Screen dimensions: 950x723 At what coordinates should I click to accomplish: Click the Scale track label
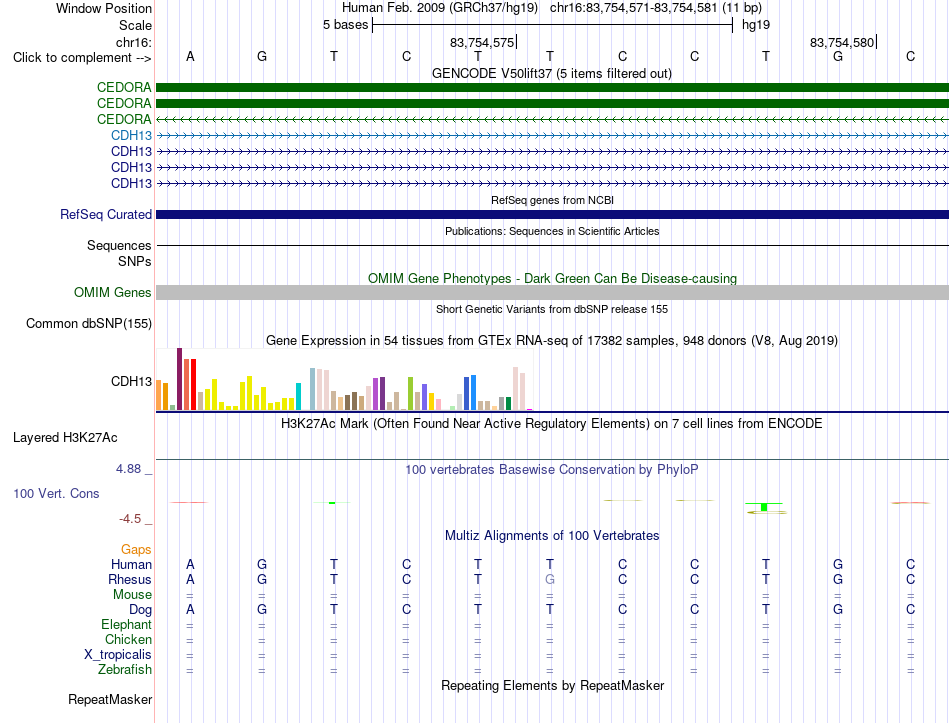(135, 25)
